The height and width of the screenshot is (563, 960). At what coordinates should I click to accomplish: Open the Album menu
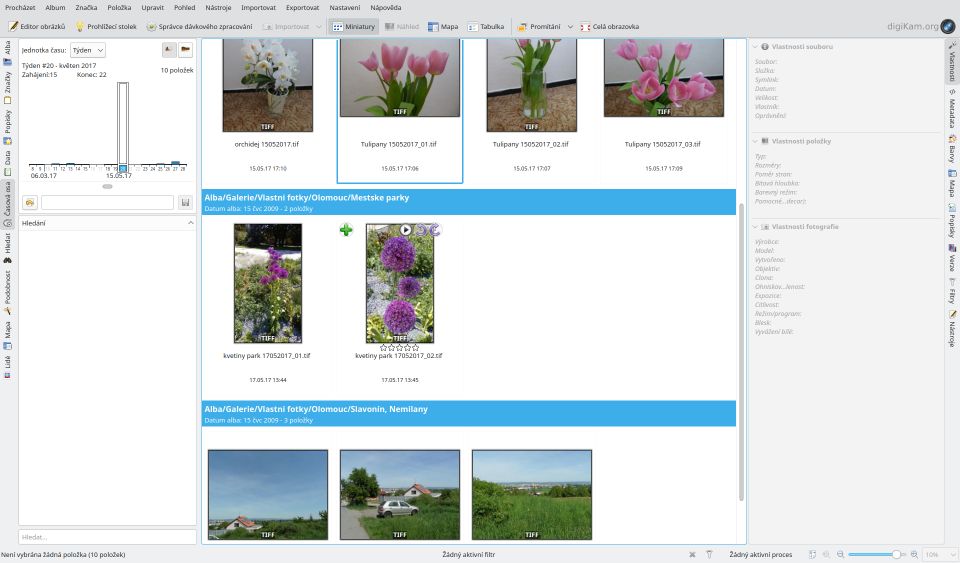(55, 7)
